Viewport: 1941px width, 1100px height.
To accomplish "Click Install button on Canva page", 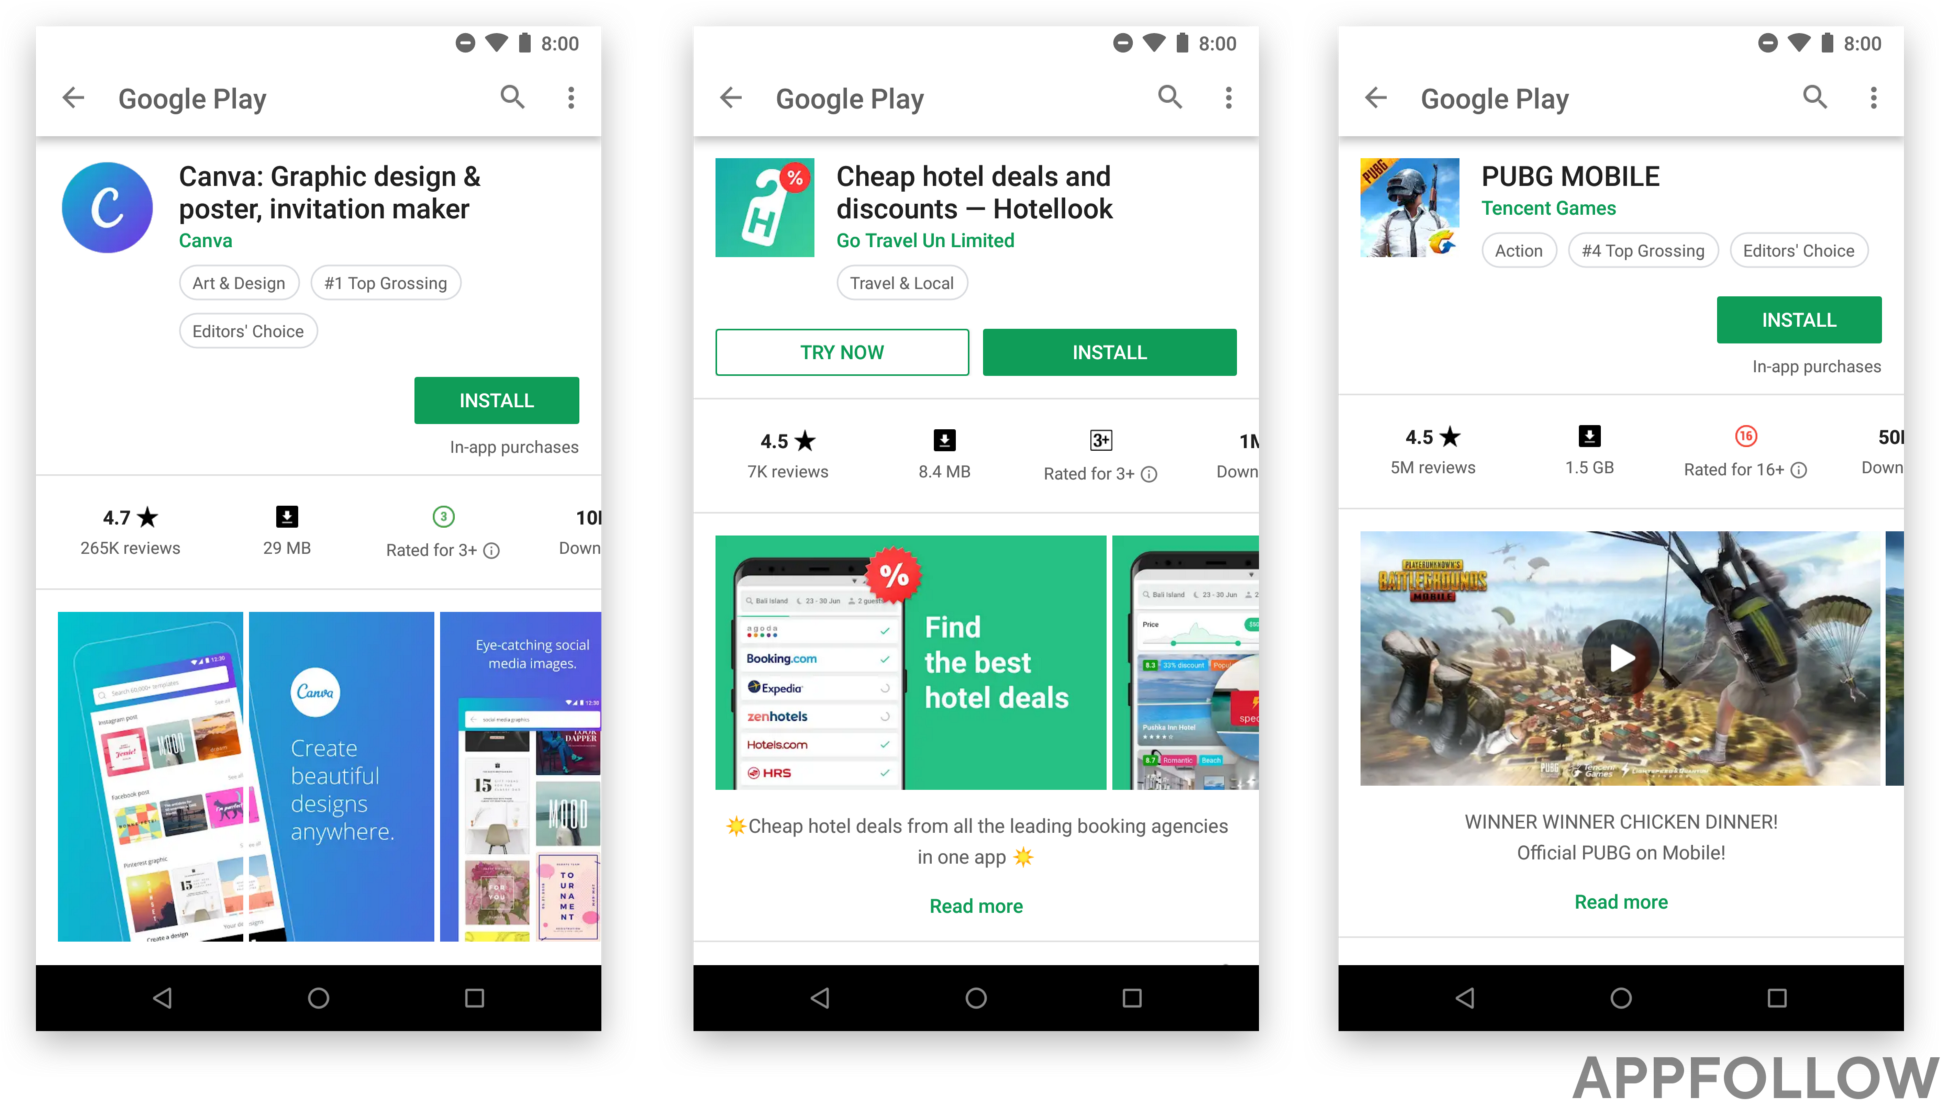I will click(x=496, y=400).
